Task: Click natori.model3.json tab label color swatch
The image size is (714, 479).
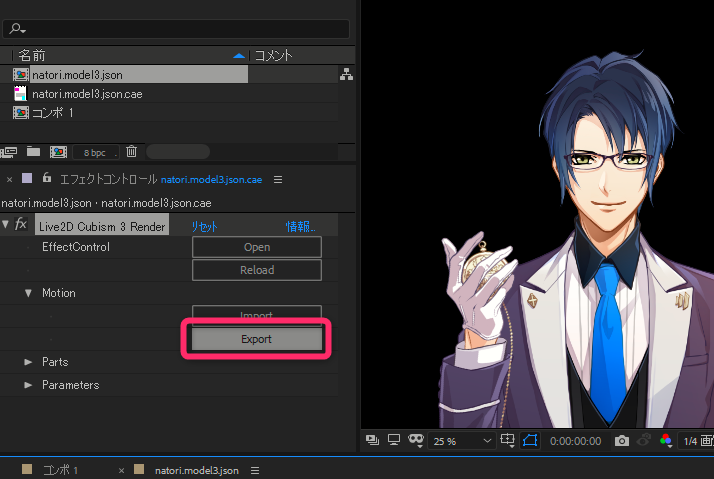Action: tap(139, 469)
